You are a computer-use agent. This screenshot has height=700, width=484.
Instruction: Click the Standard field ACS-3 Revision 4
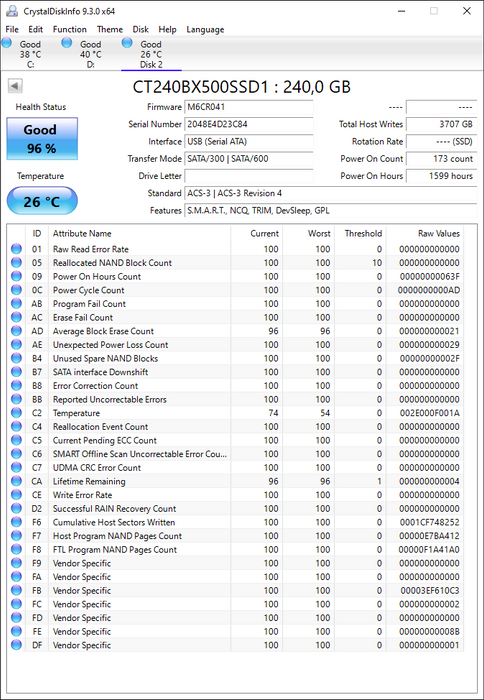(x=330, y=193)
